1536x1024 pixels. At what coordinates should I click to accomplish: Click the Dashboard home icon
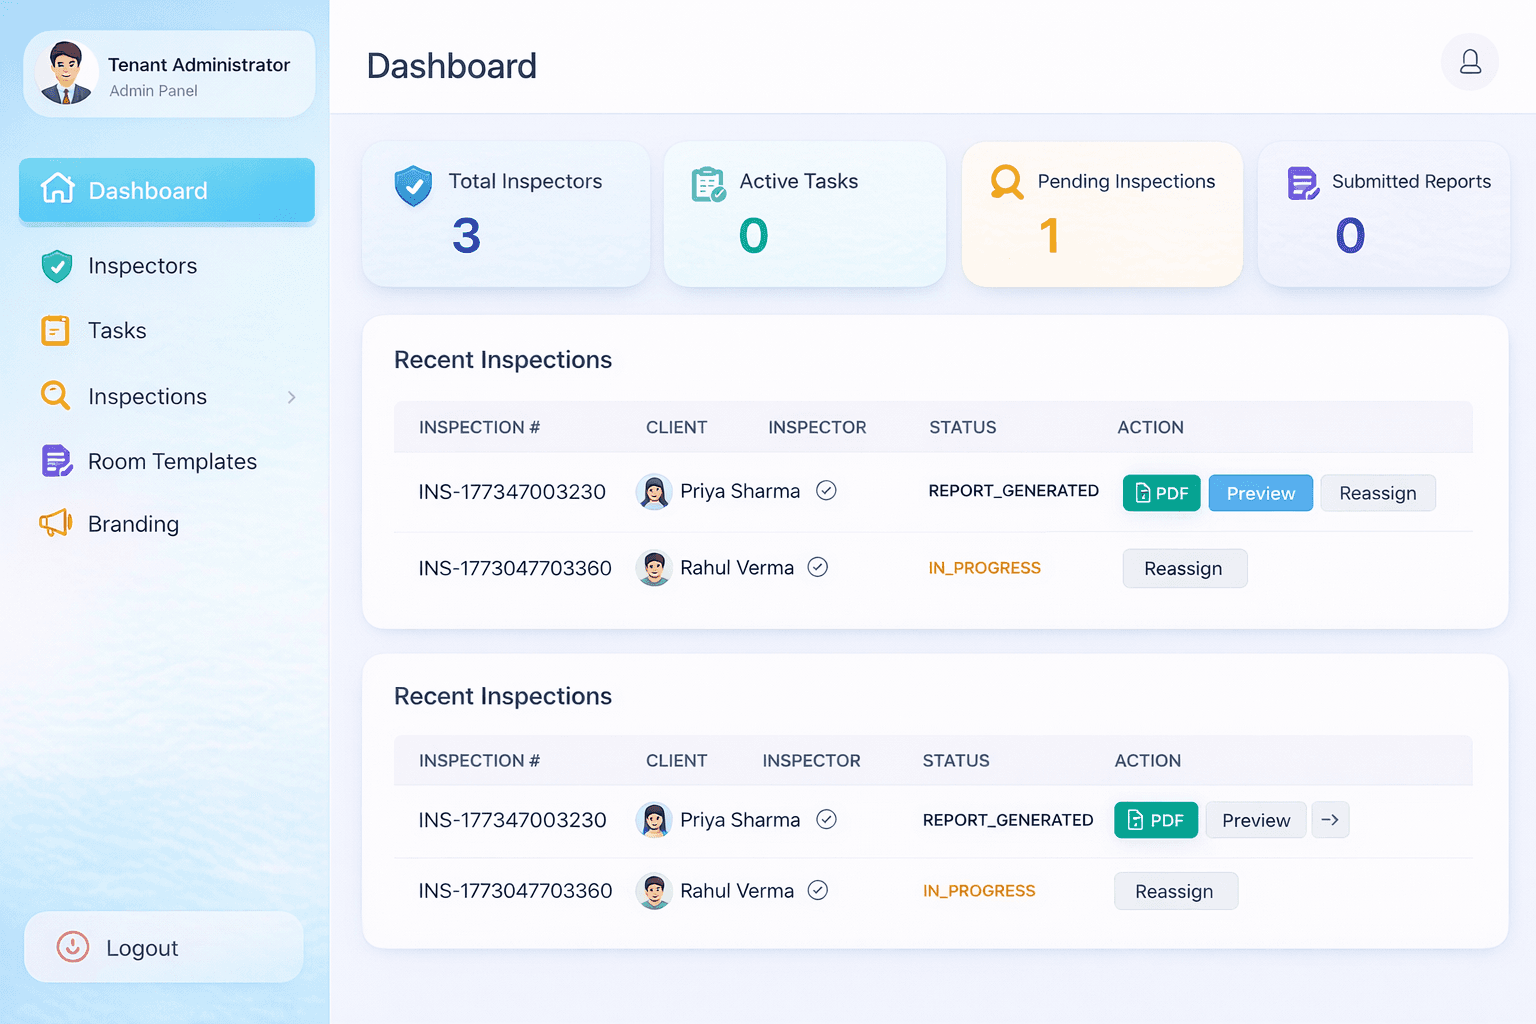coord(58,188)
